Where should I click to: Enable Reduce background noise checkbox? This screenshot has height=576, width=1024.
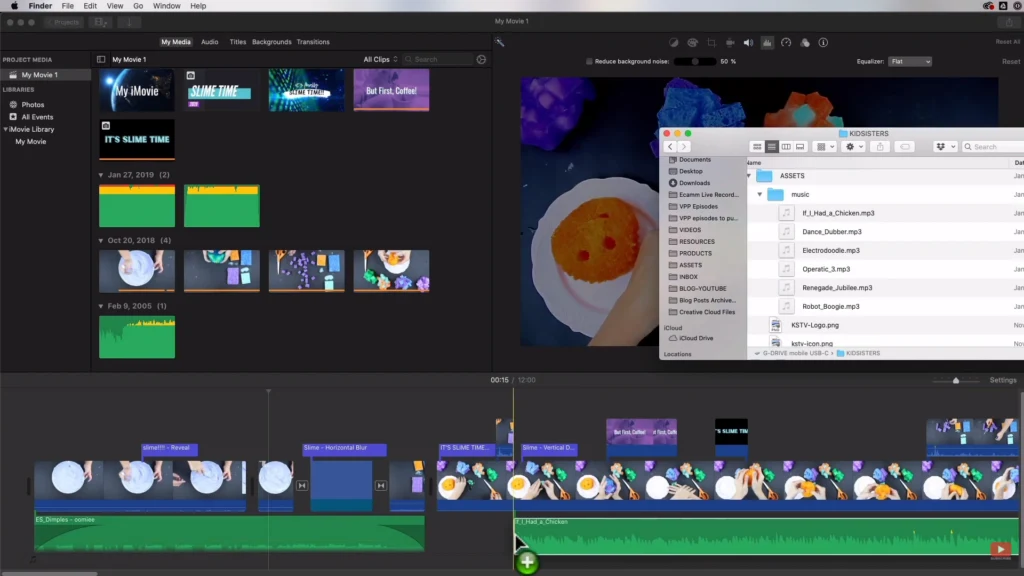(588, 62)
